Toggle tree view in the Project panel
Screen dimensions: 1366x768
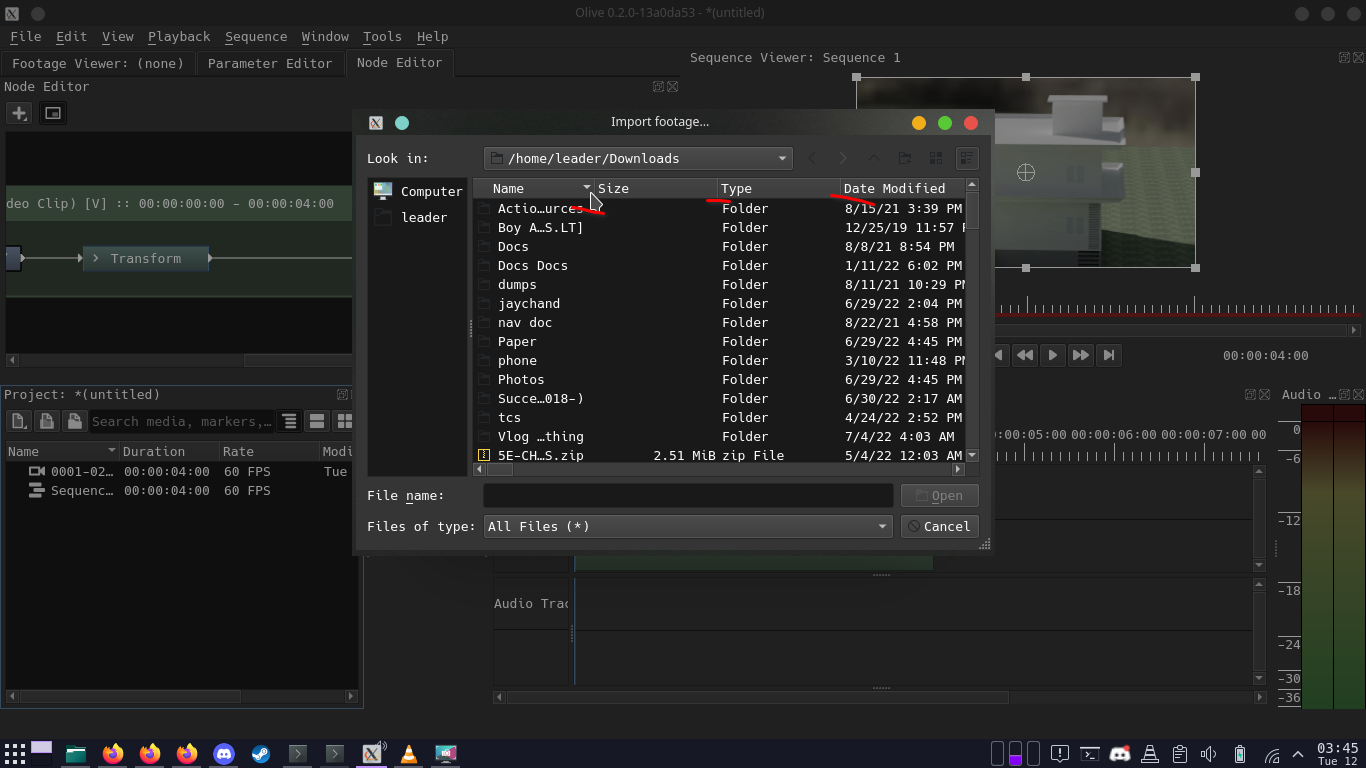[289, 421]
